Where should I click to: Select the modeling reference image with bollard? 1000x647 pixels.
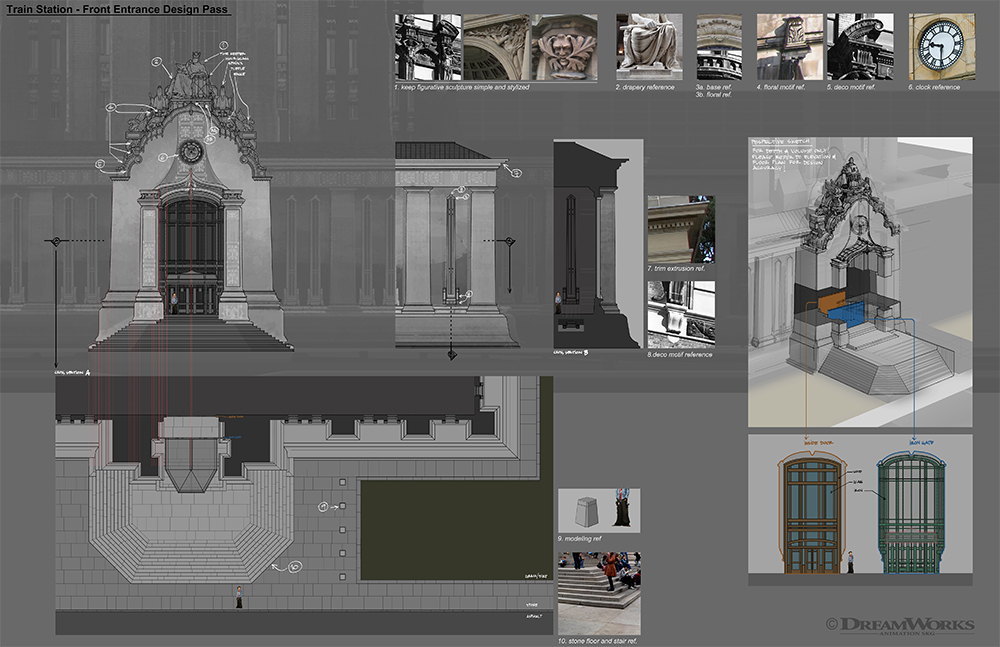coord(599,510)
